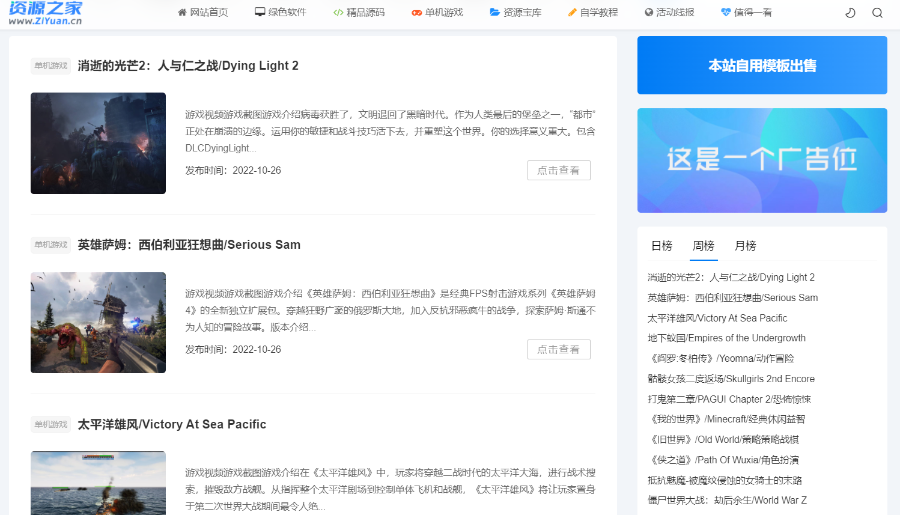
Task: Click the 单机游戏 tag on the Dying Light 2 post
Action: 51,65
